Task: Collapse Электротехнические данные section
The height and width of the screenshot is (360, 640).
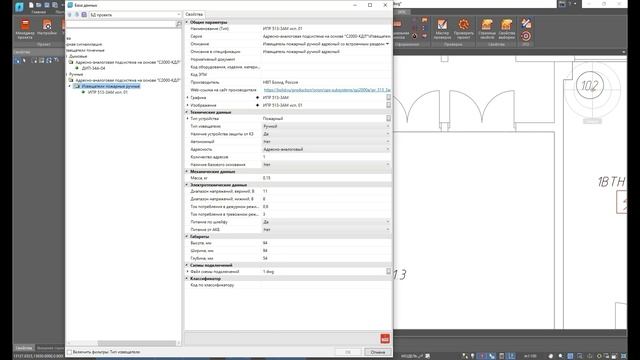Action: coord(187,184)
